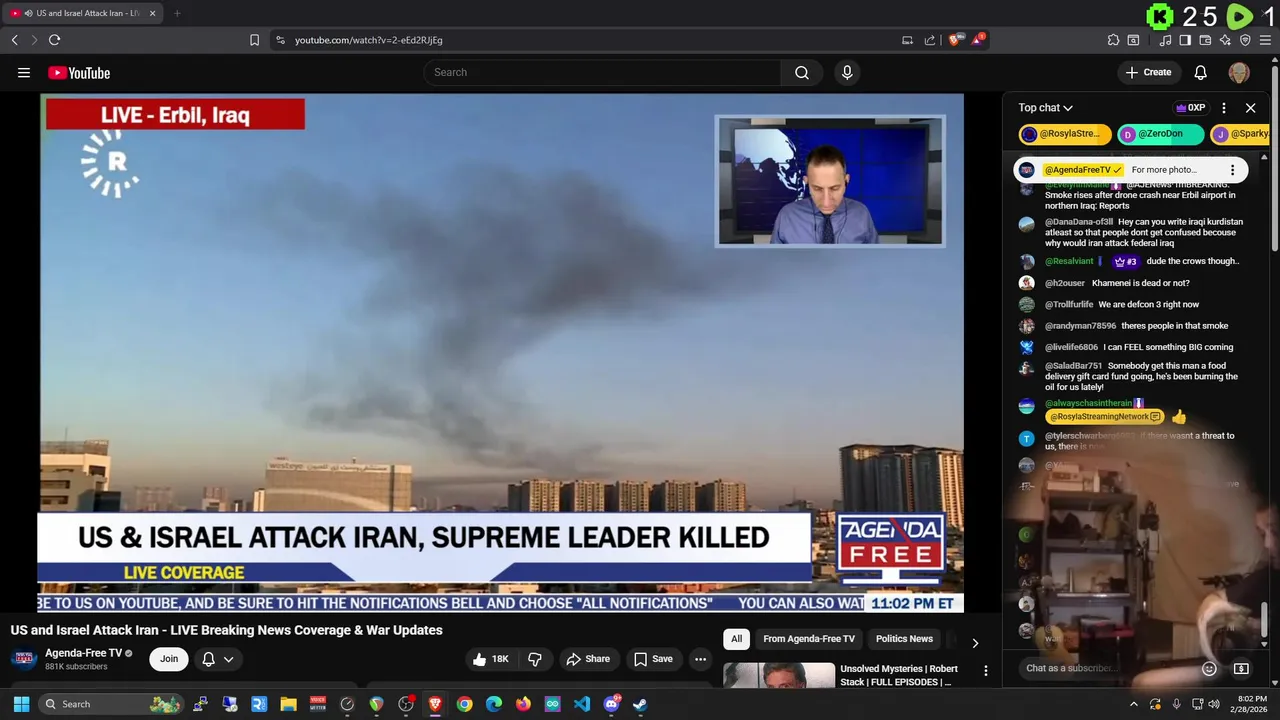Click the Join membership button
The height and width of the screenshot is (720, 1280).
169,659
